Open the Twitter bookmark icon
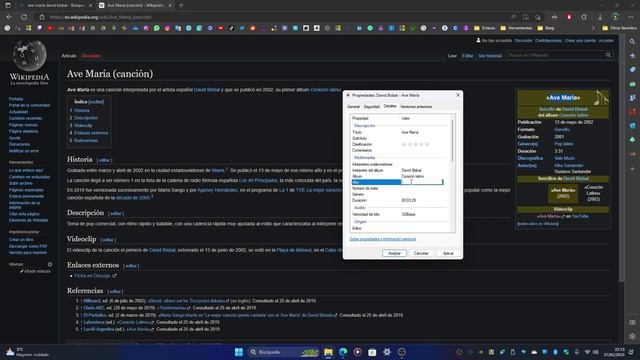 [242, 28]
